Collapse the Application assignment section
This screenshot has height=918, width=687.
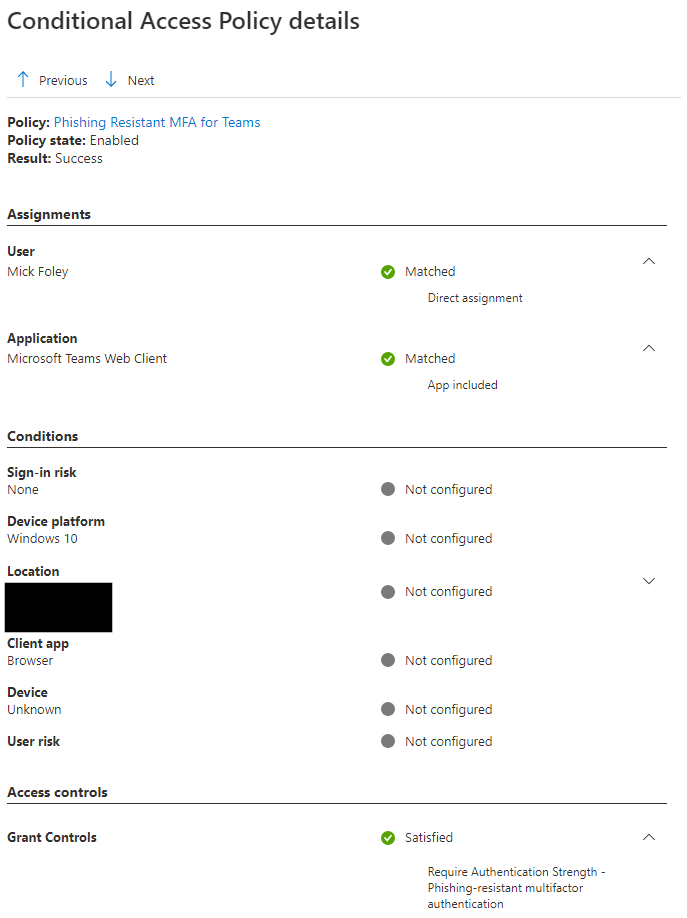[x=648, y=348]
